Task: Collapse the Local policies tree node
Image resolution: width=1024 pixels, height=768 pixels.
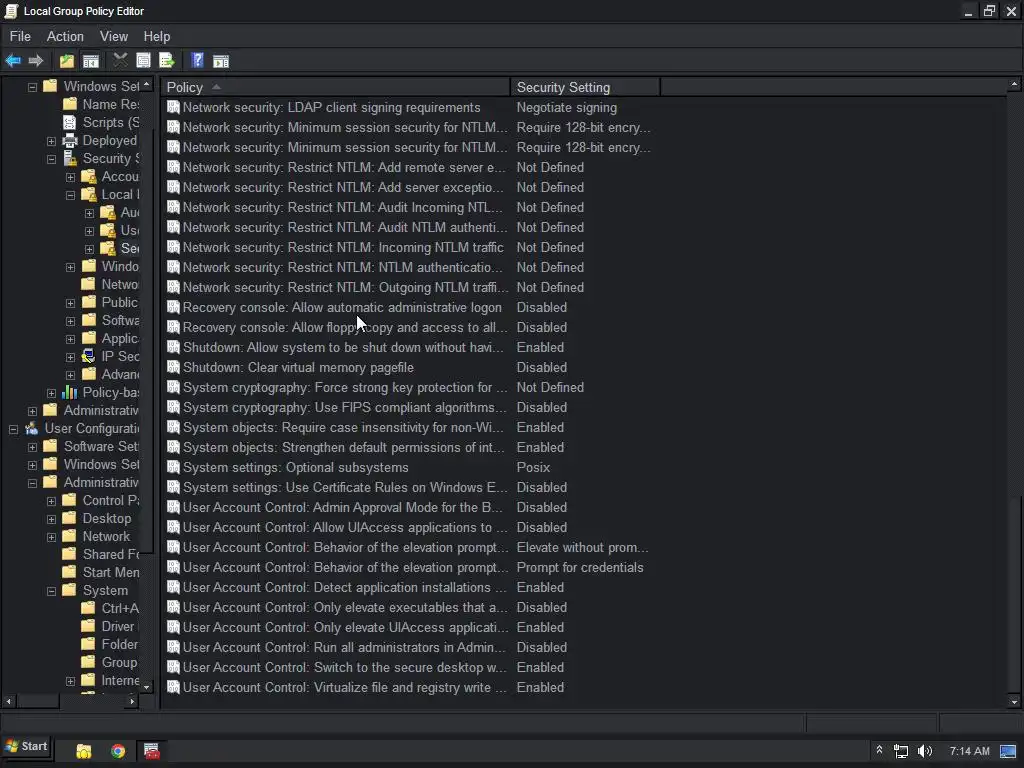Action: (x=70, y=195)
